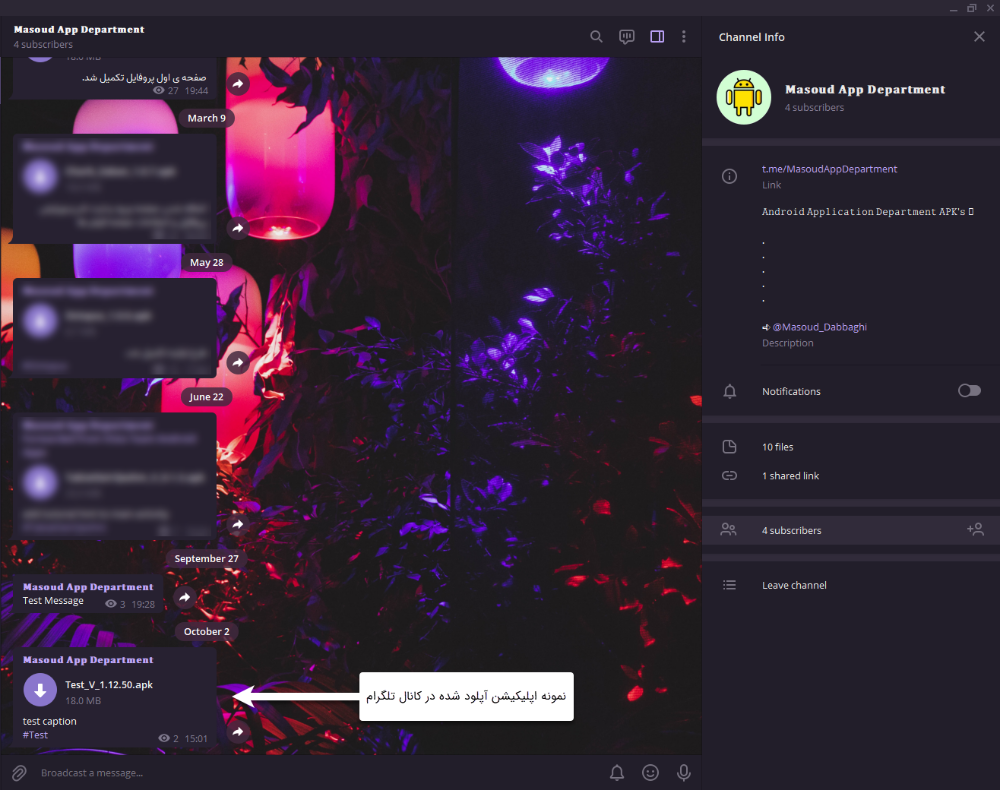Click the "Android Application Department APK's" description text
The height and width of the screenshot is (790, 1000).
pos(864,212)
